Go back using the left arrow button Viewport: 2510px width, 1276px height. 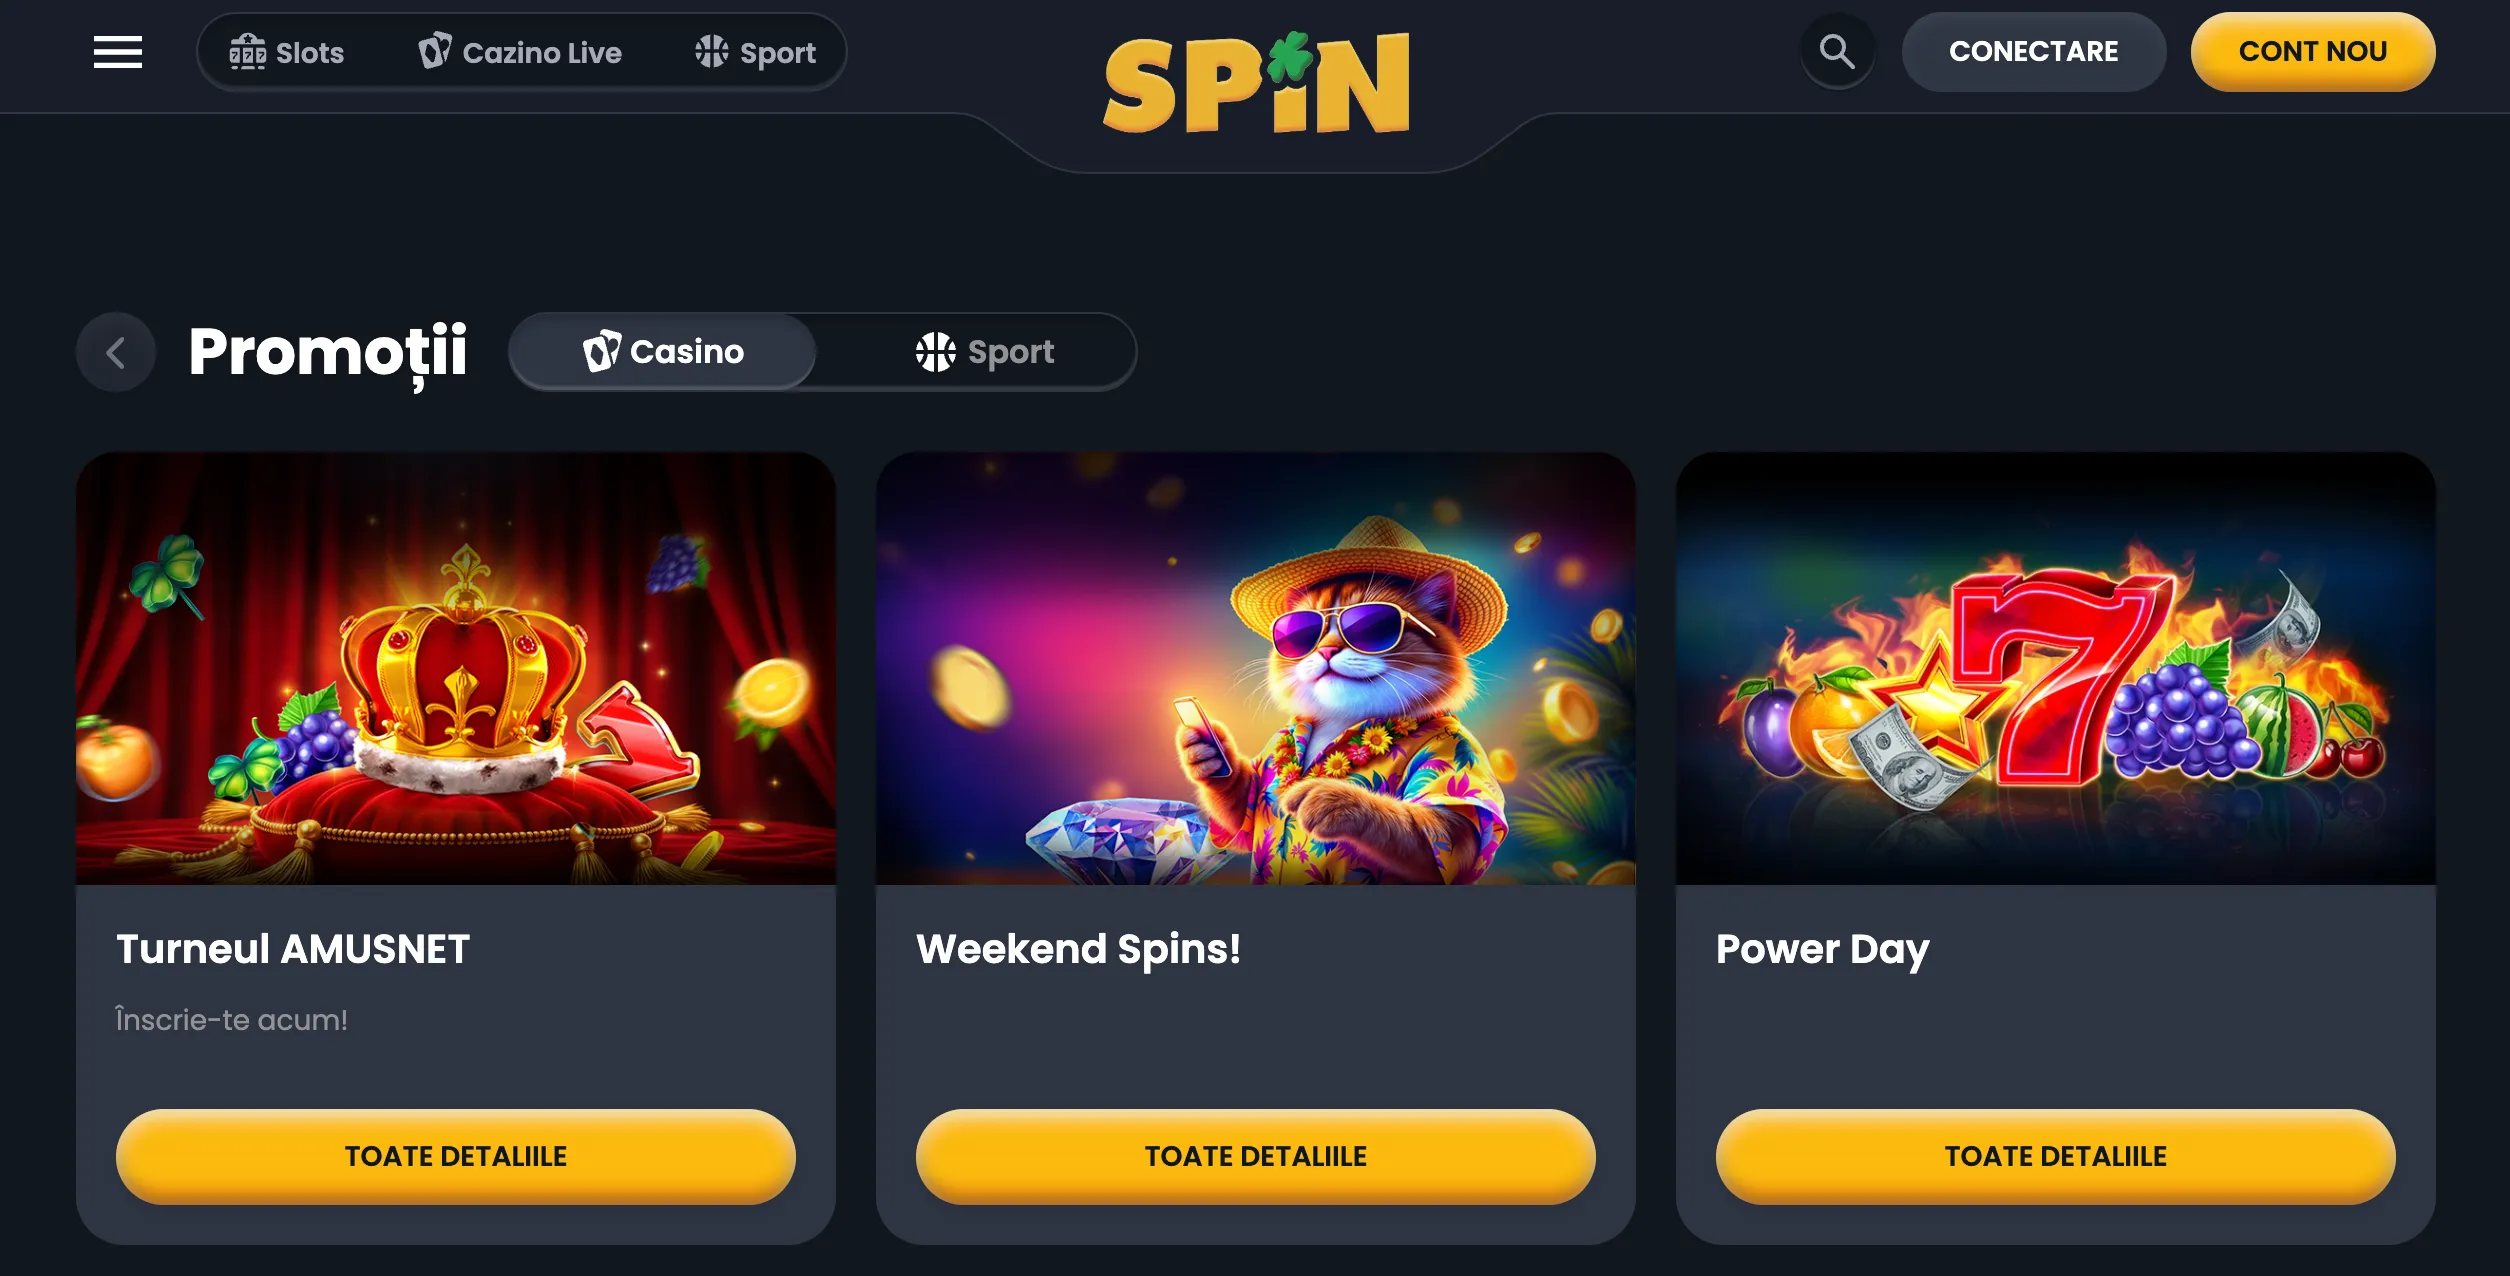coord(116,352)
